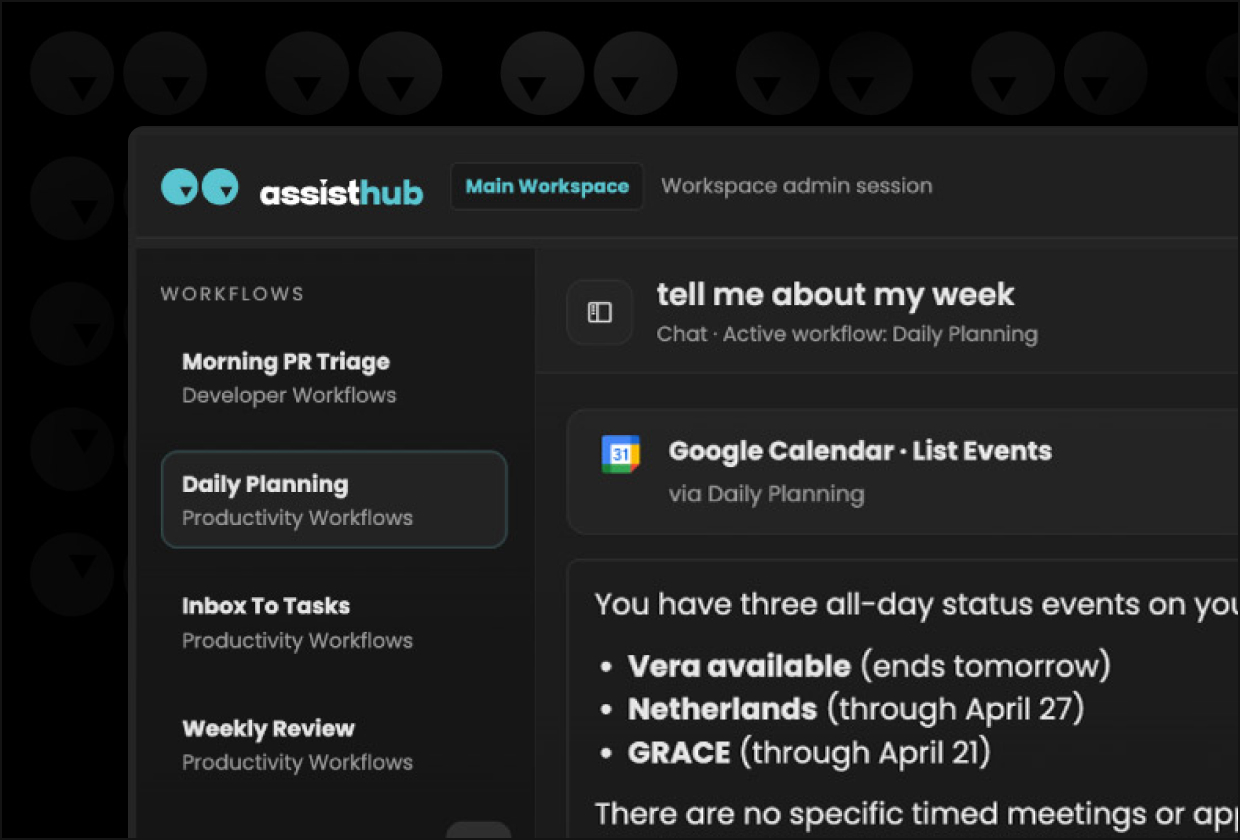
Task: Select the Weekly Review workflow
Action: [333, 745]
